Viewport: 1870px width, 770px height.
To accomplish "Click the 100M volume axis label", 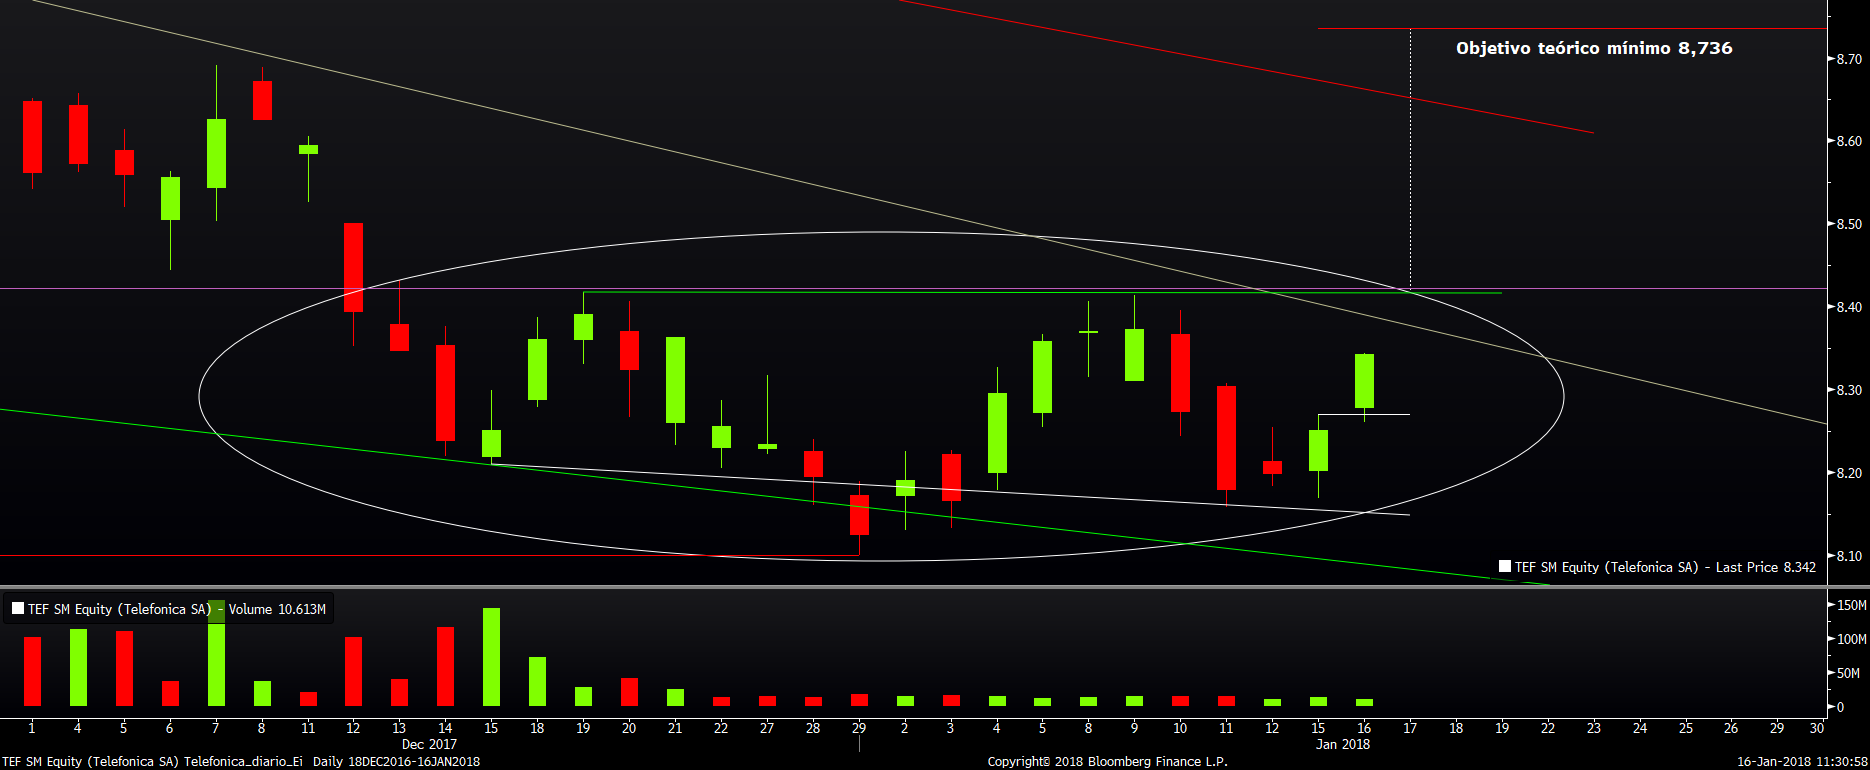I will click(x=1852, y=639).
